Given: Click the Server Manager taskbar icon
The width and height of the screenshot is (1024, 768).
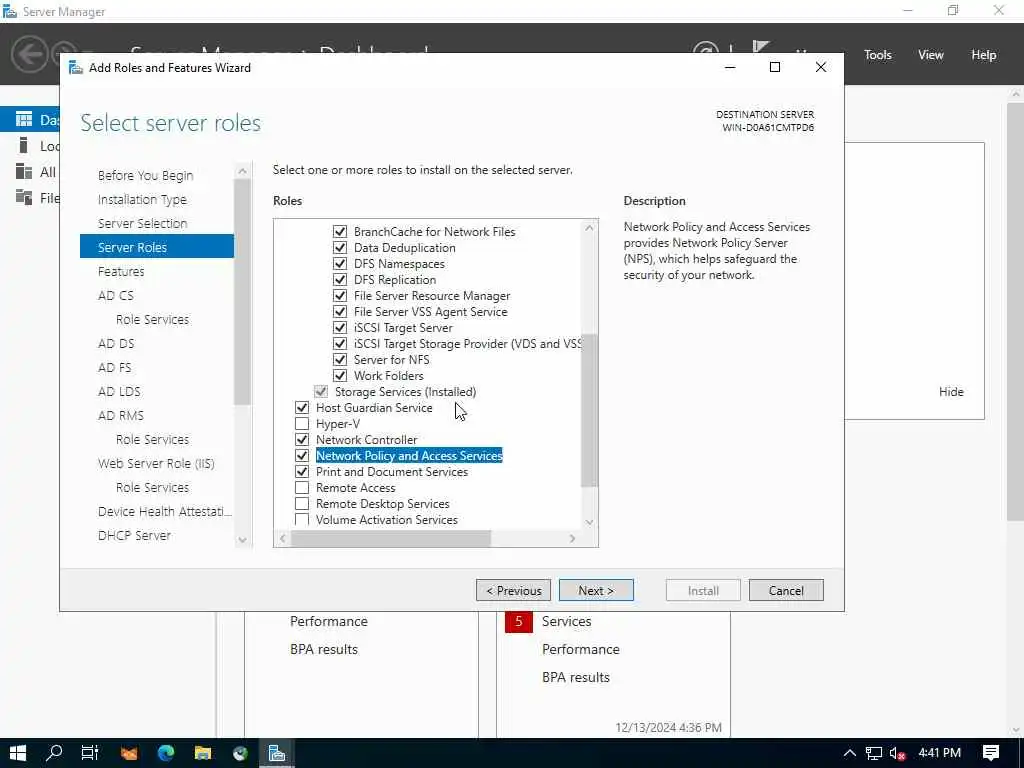Looking at the screenshot, I should tap(277, 753).
